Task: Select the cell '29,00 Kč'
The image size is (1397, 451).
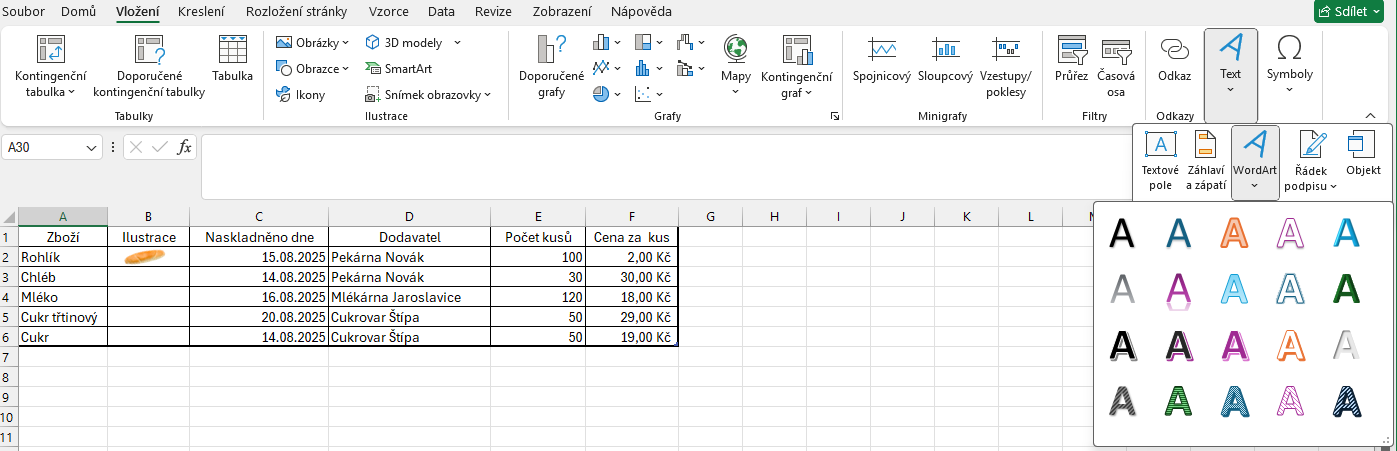Action: pyautogui.click(x=632, y=317)
